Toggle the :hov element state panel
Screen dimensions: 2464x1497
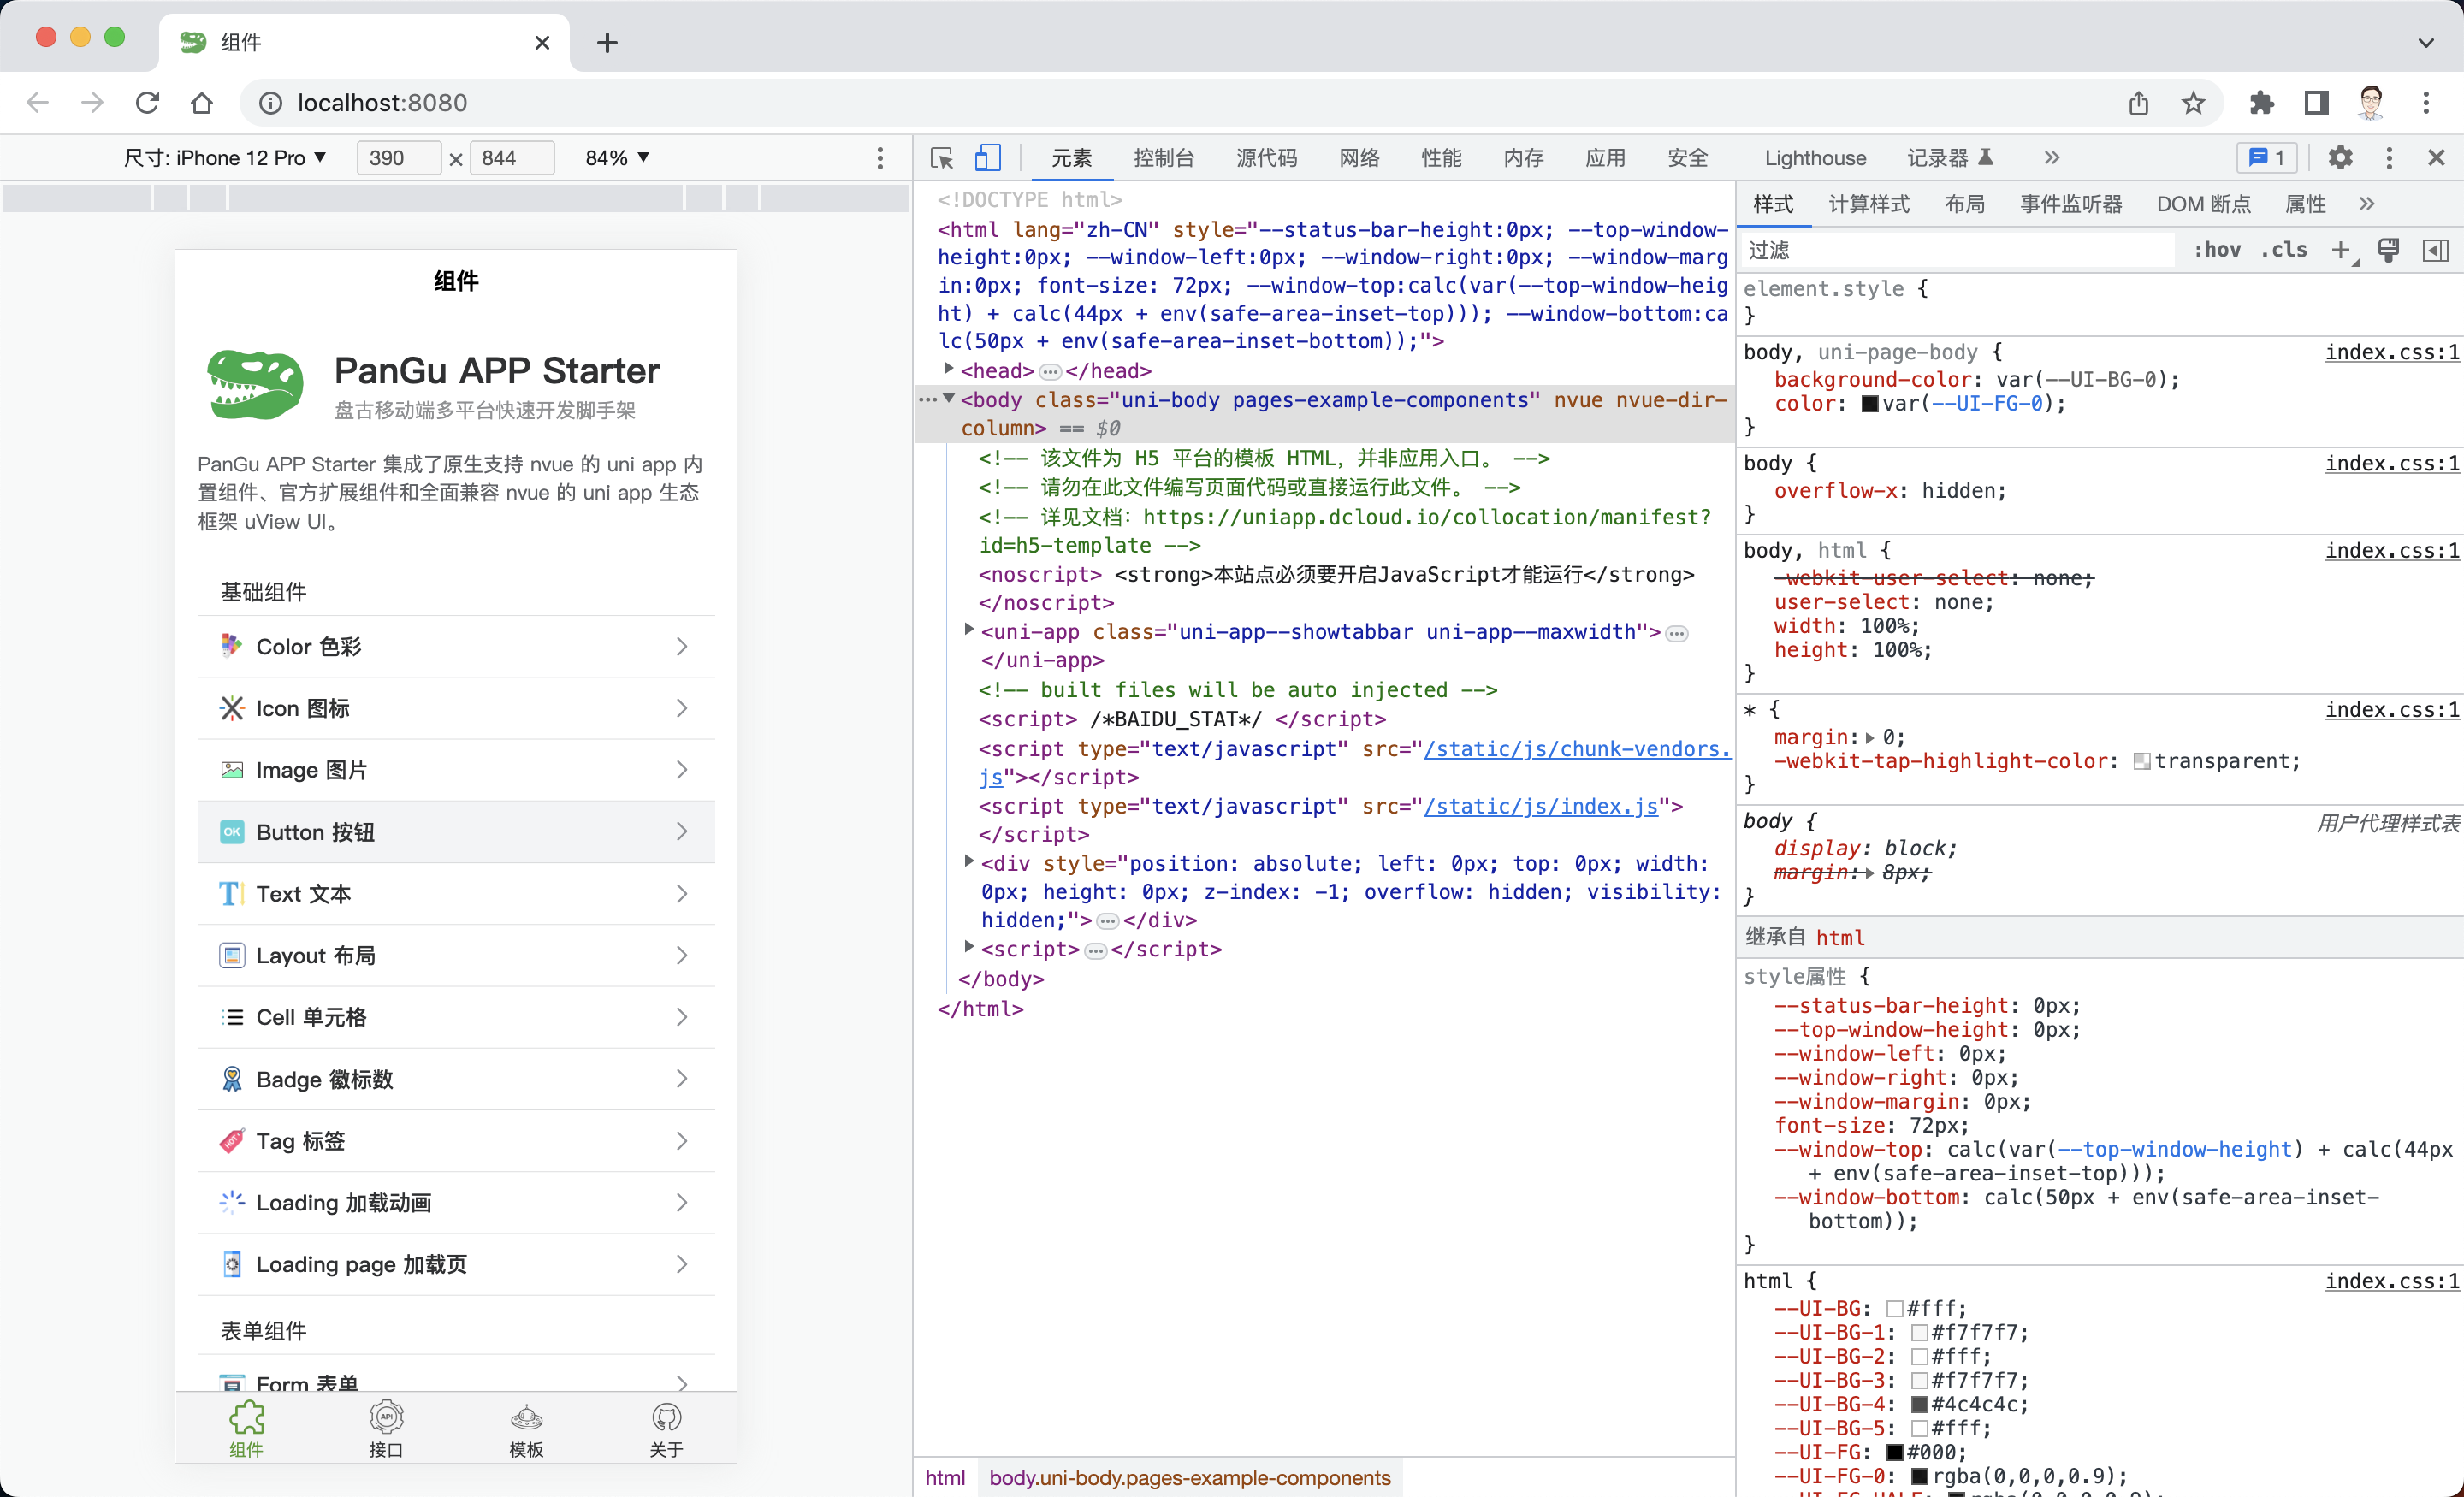[2216, 250]
